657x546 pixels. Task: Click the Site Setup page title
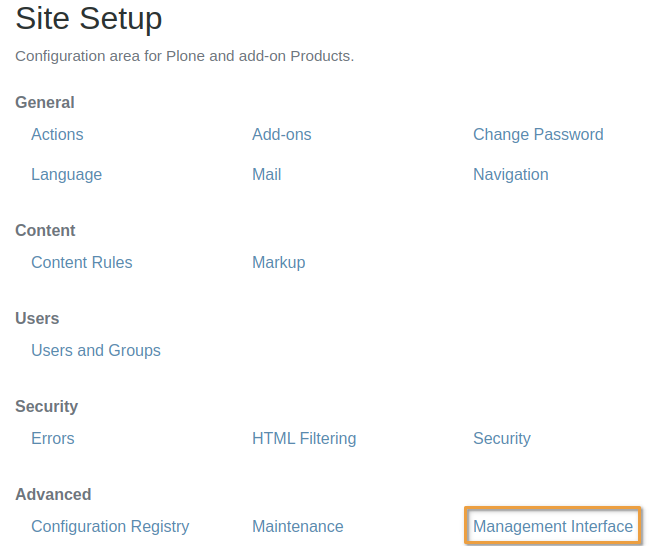coord(88,18)
